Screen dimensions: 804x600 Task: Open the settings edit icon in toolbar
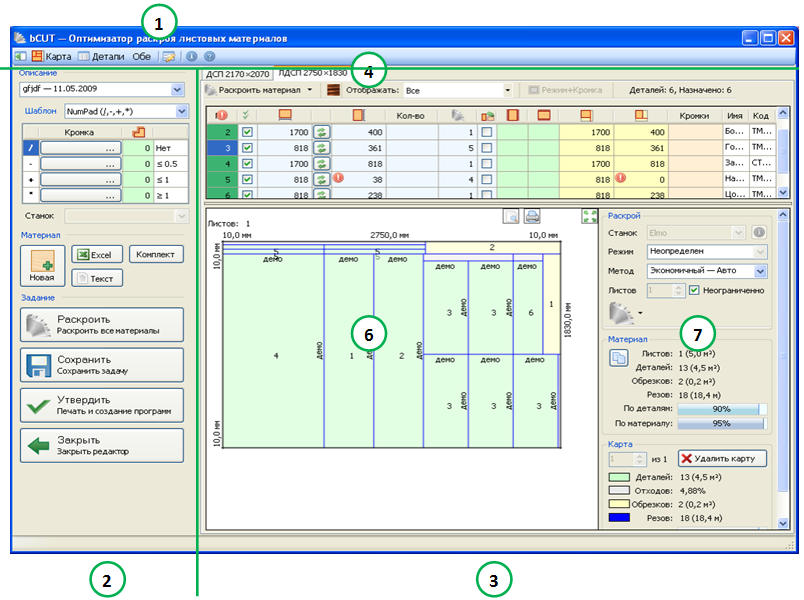point(169,56)
